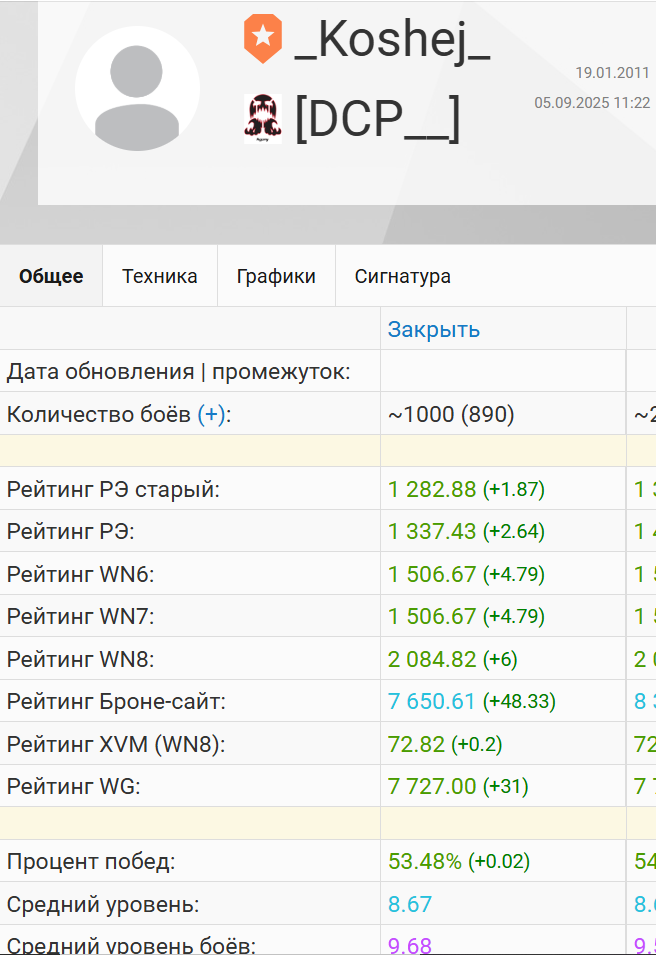The image size is (656, 955).
Task: Click the Средний уровень value 8.67
Action: click(410, 904)
